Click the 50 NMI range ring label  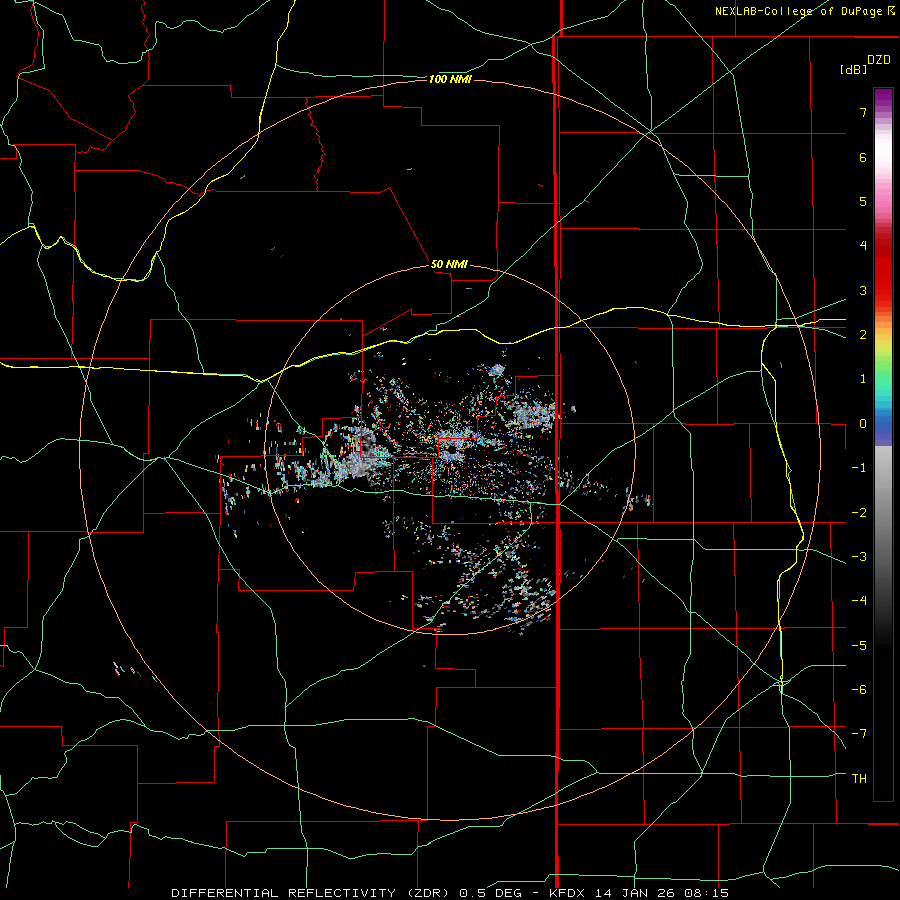pos(449,264)
